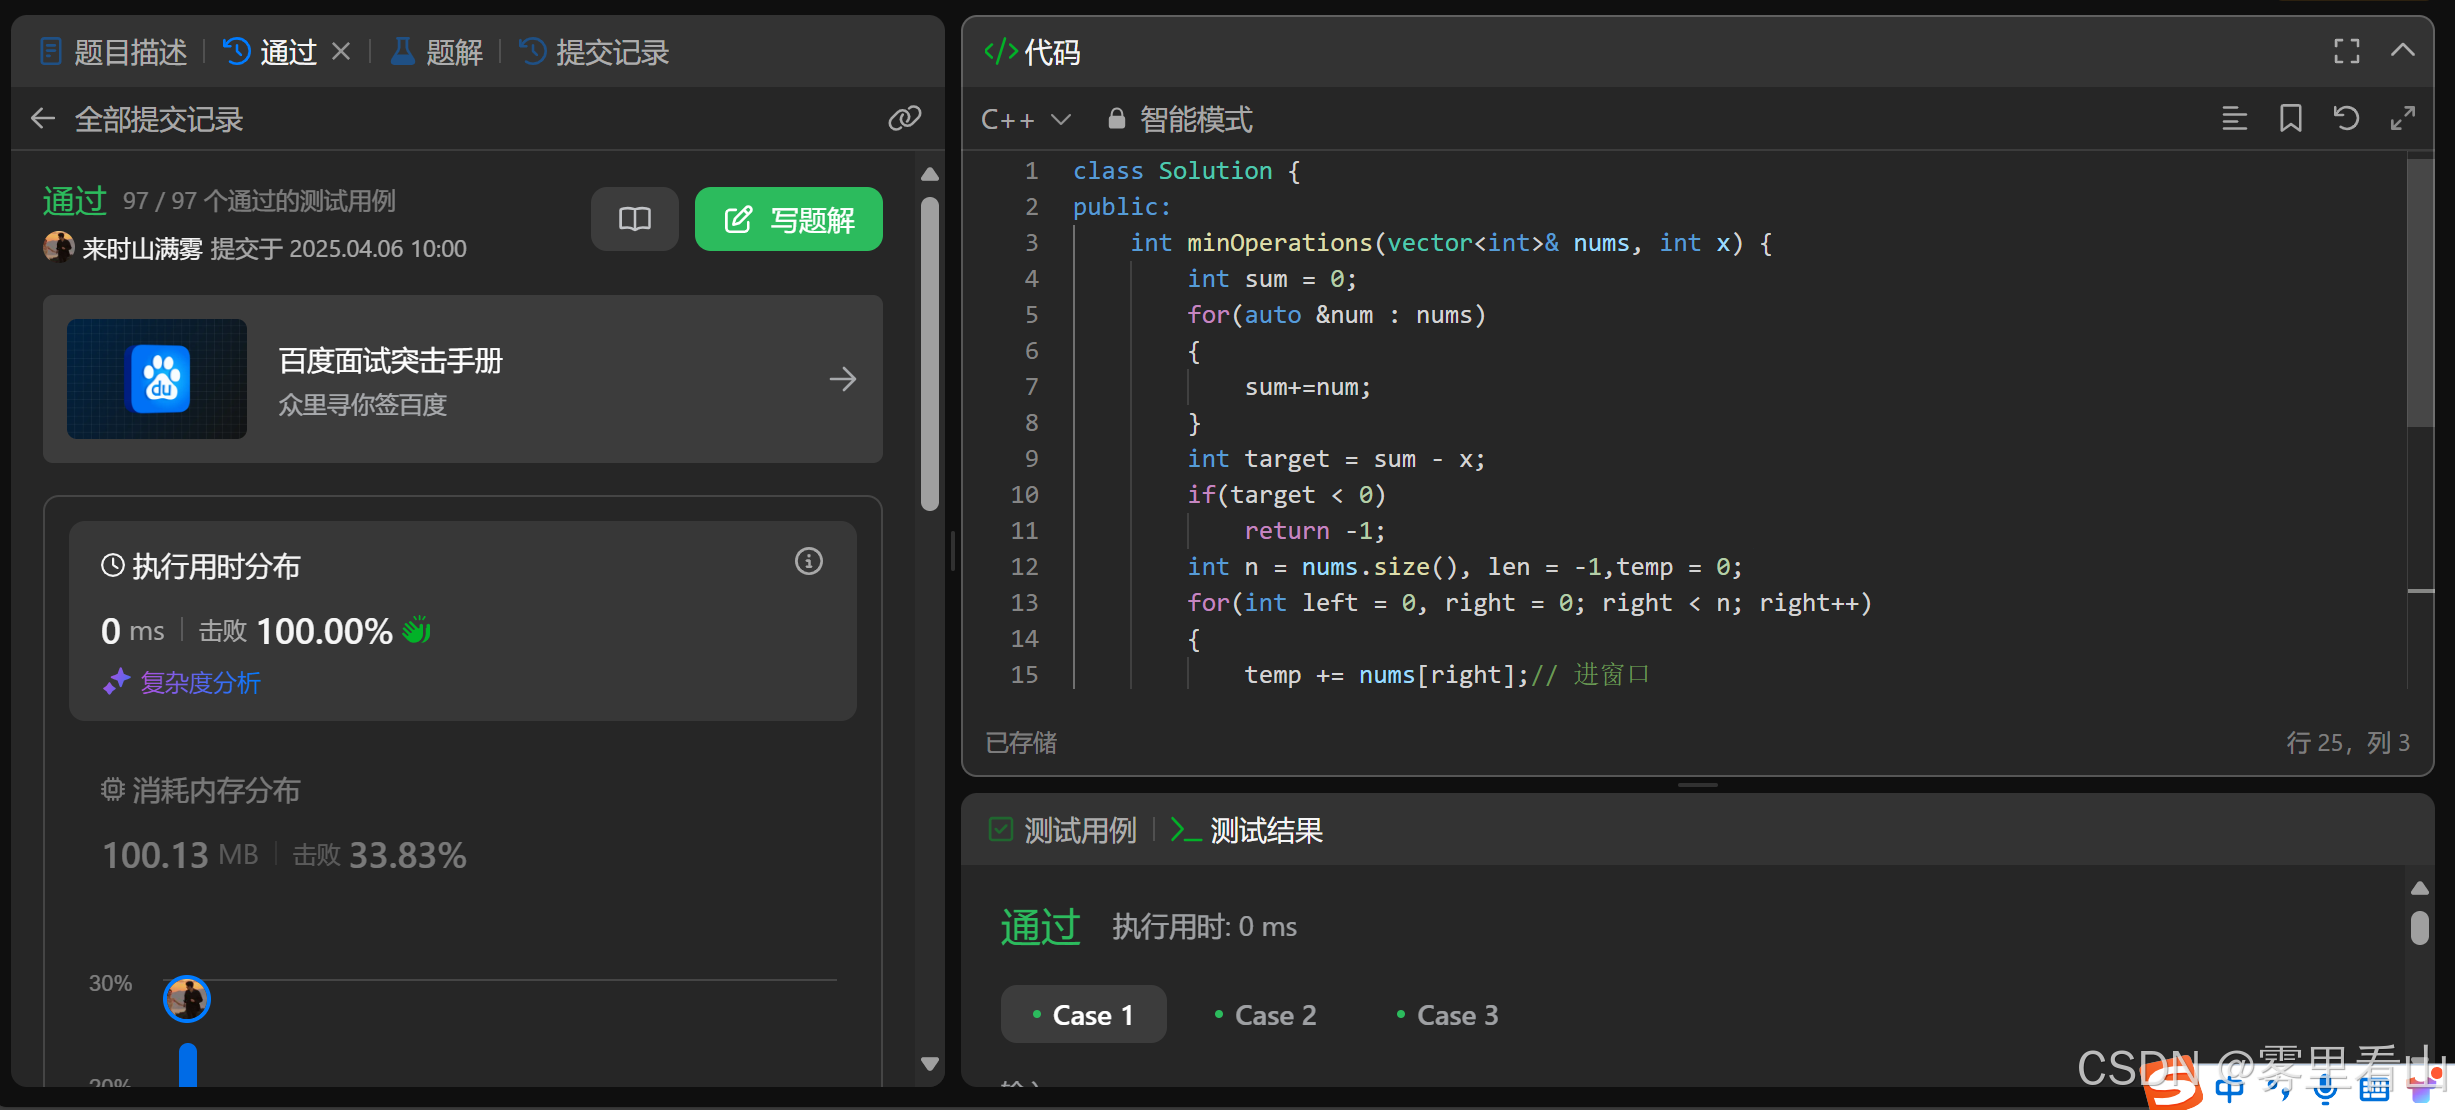Click the back arrow beside 全部提交记录
This screenshot has width=2455, height=1110.
[42, 119]
